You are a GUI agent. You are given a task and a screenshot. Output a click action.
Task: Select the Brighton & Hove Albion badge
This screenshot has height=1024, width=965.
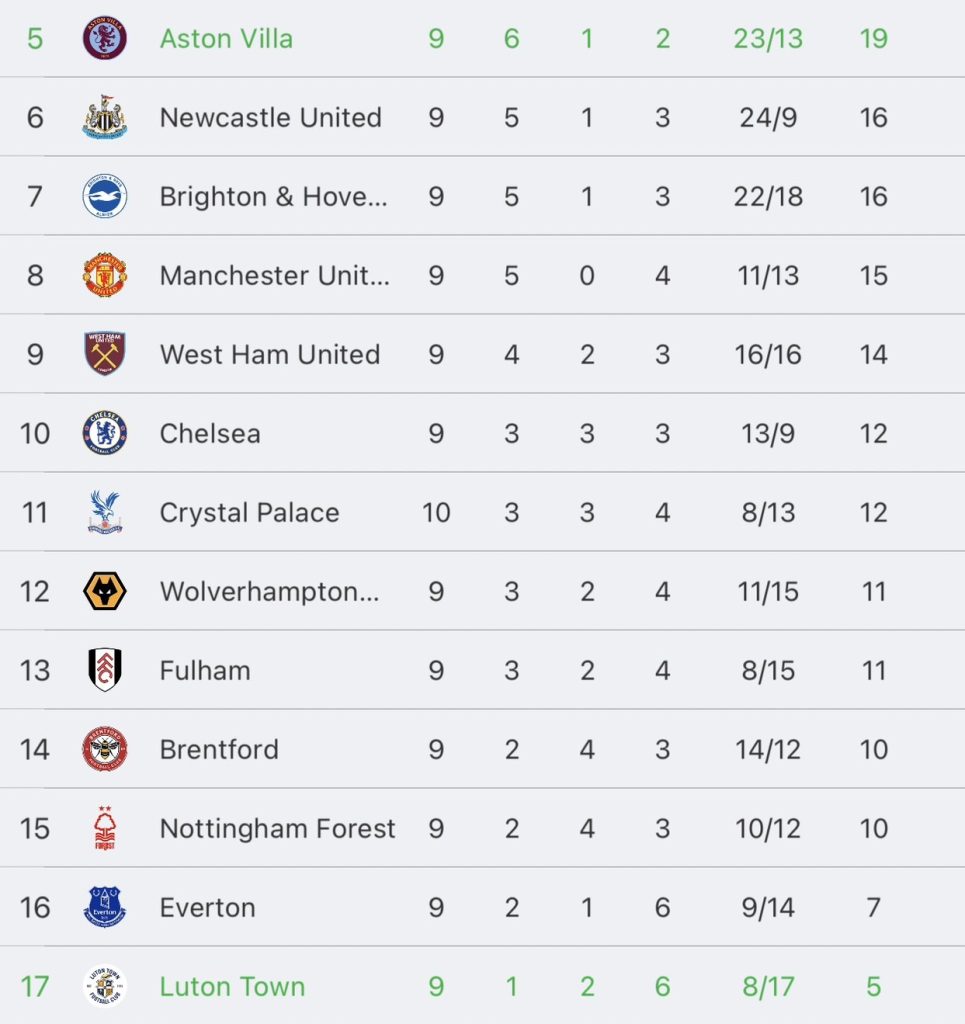pyautogui.click(x=104, y=196)
